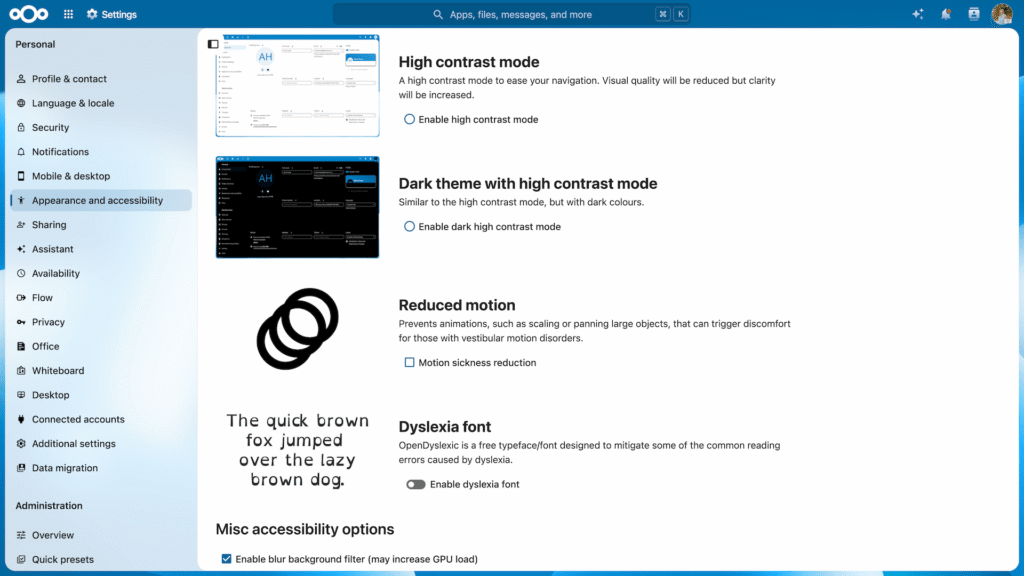Viewport: 1024px width, 576px height.
Task: Click the Security lock icon
Action: coord(21,127)
